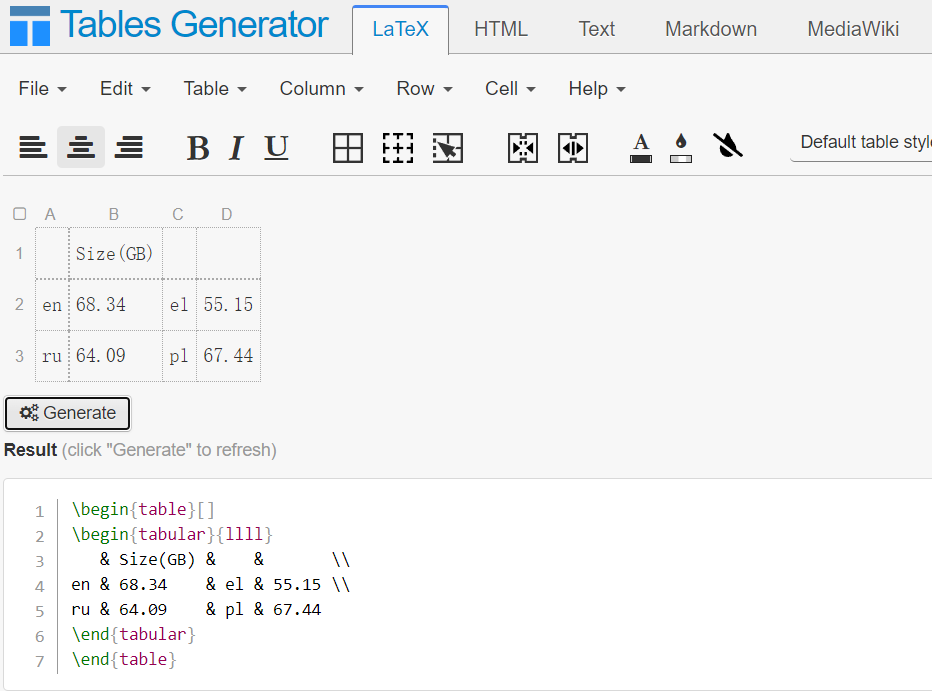Apply italic formatting with I icon

coord(236,148)
